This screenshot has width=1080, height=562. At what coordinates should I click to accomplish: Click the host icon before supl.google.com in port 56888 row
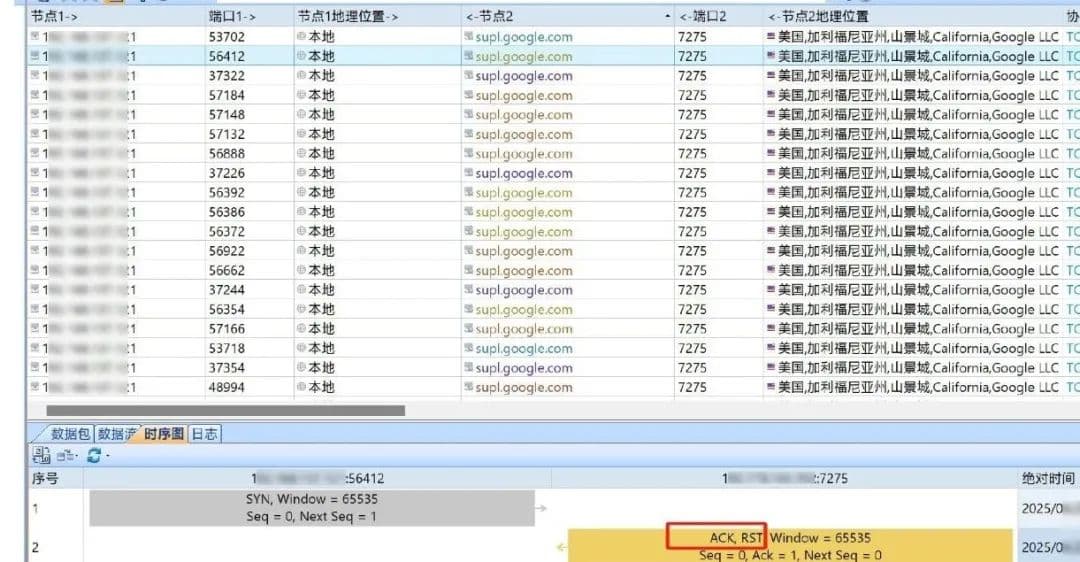[x=468, y=153]
